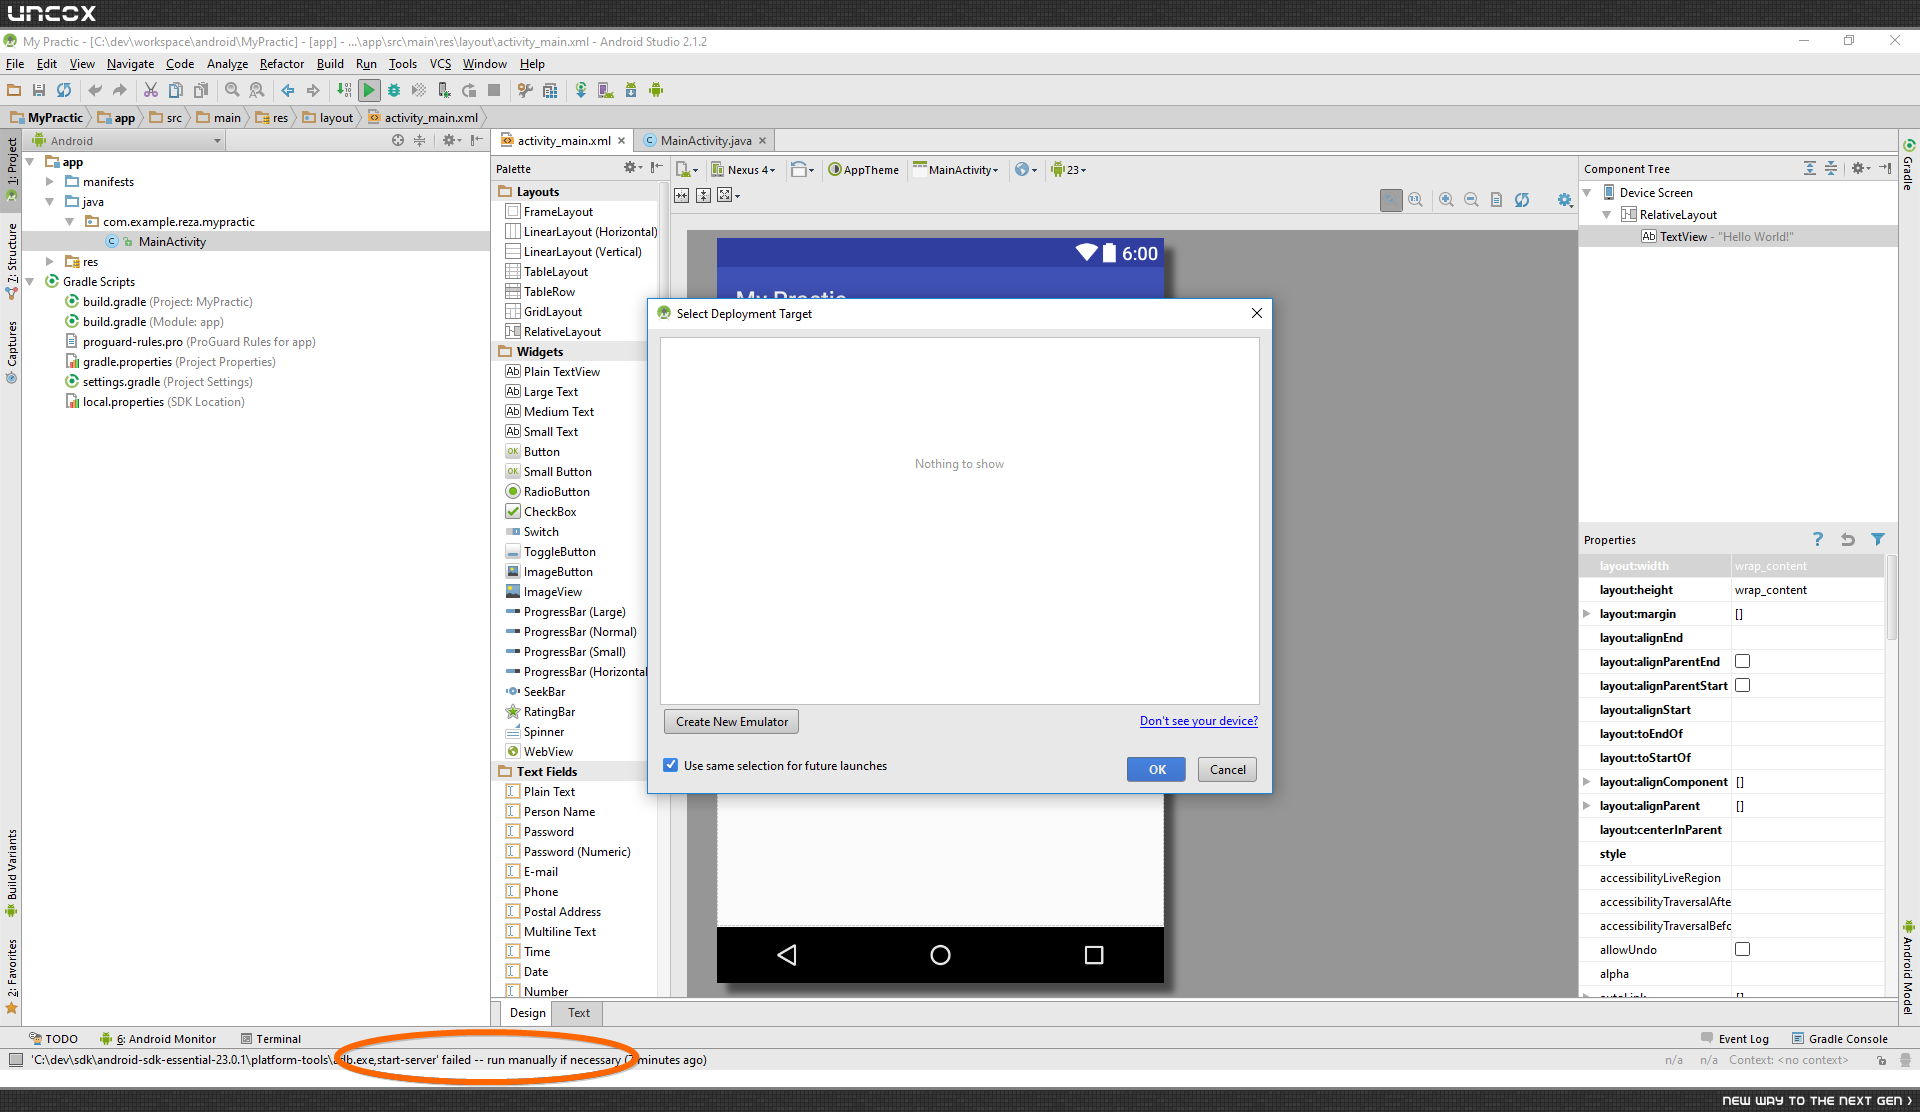Open the Event Log panel
Image resolution: width=1920 pixels, height=1112 pixels.
pyautogui.click(x=1735, y=1039)
